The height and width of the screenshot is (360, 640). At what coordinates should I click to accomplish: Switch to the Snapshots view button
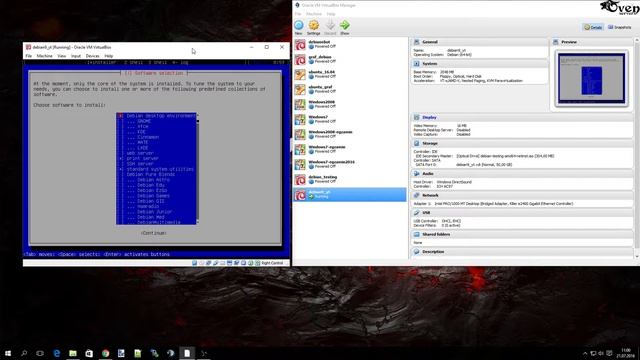(620, 27)
